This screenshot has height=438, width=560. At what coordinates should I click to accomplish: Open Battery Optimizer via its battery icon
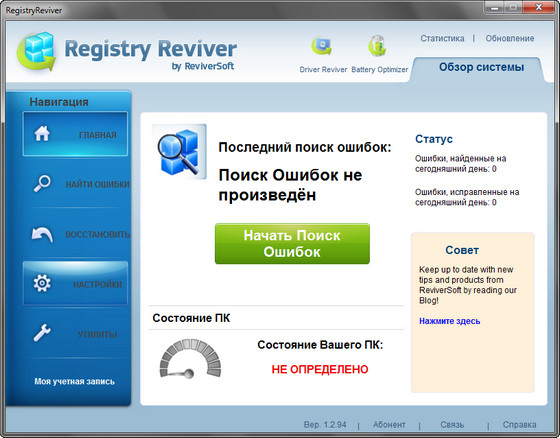click(x=378, y=46)
